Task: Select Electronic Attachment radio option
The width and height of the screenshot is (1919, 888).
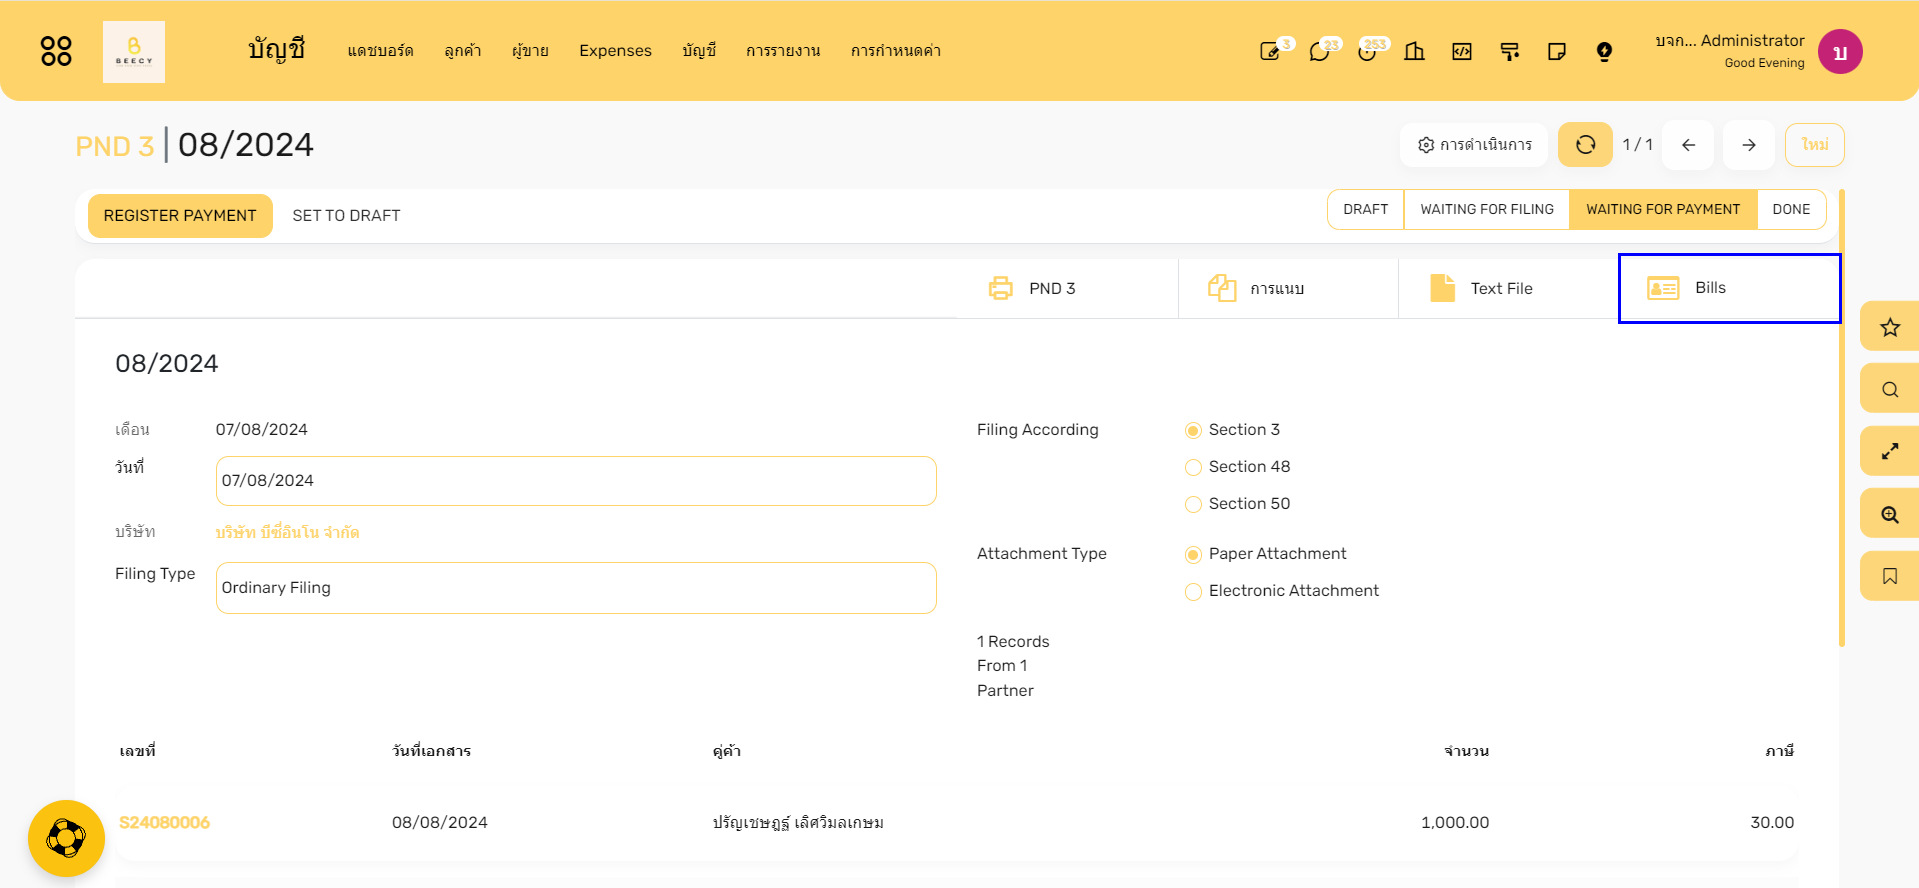Action: 1193,591
